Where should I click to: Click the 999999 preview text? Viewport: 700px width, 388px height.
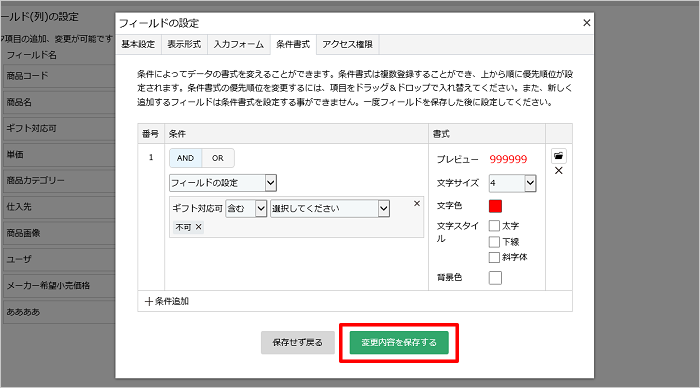coord(508,159)
